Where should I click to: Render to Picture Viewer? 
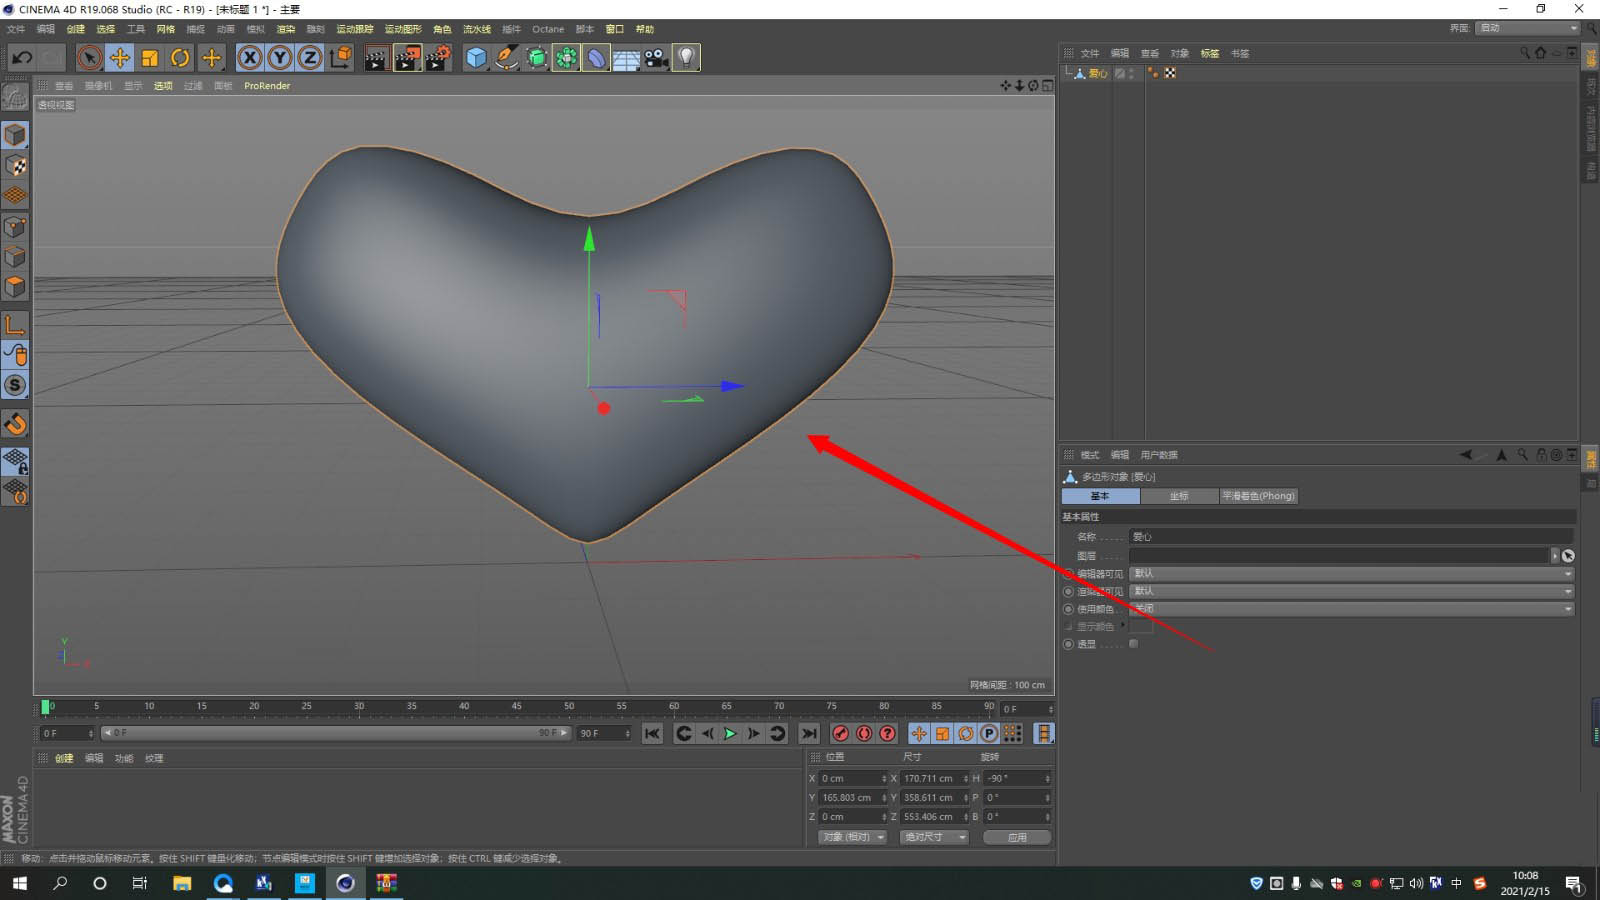click(x=406, y=57)
